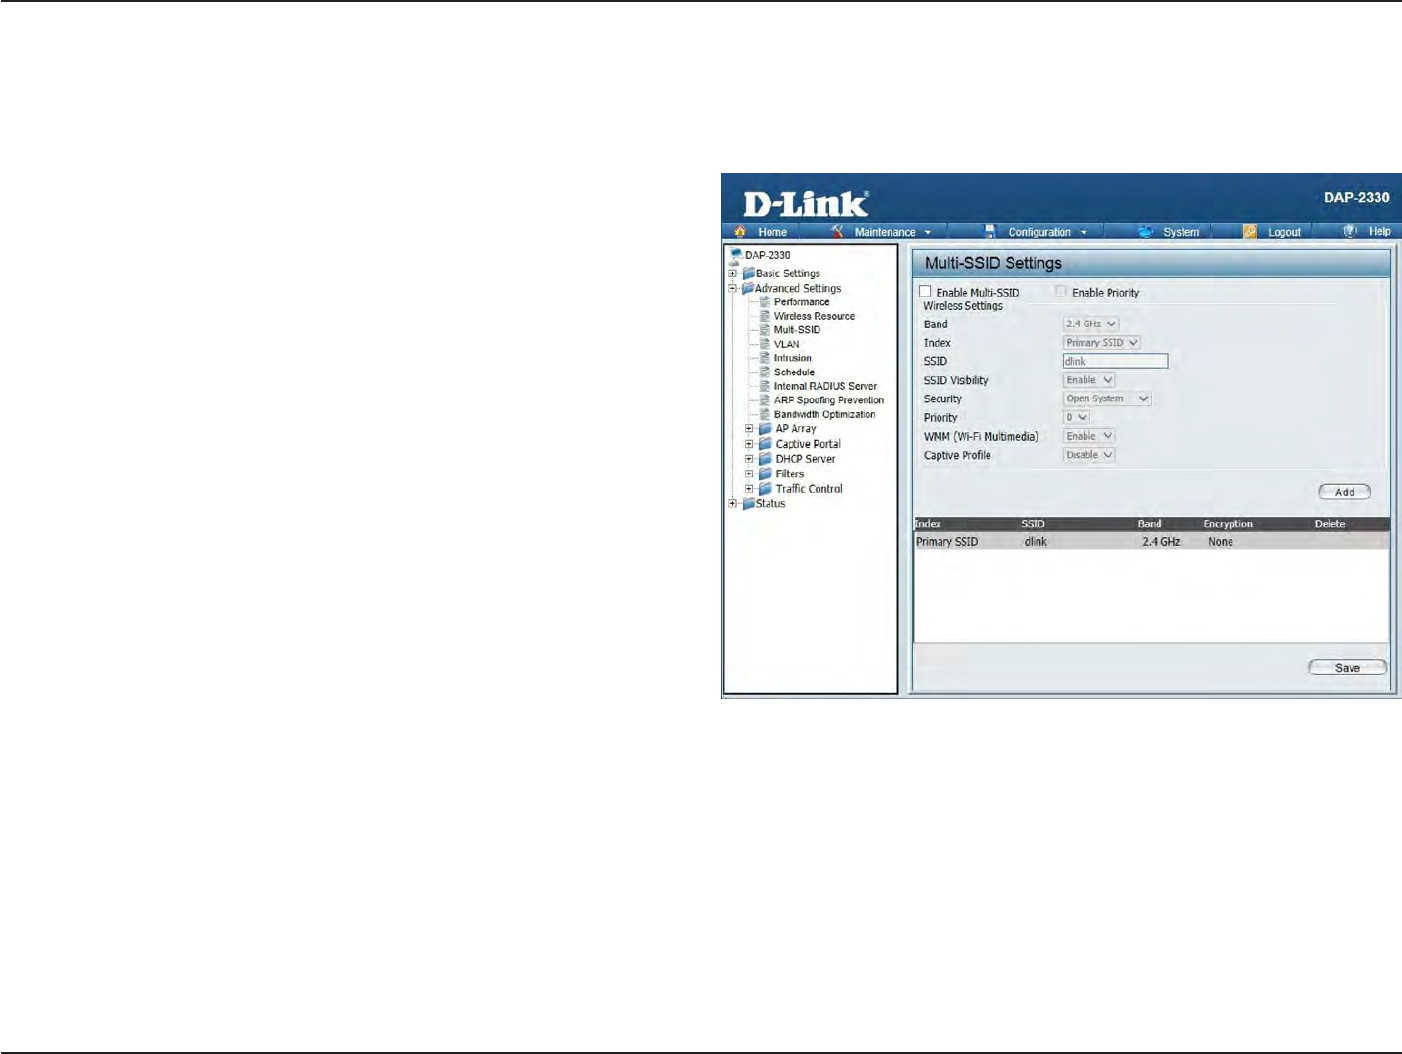This screenshot has height=1054, width=1402.
Task: Open the Maintenance menu
Action: point(885,232)
